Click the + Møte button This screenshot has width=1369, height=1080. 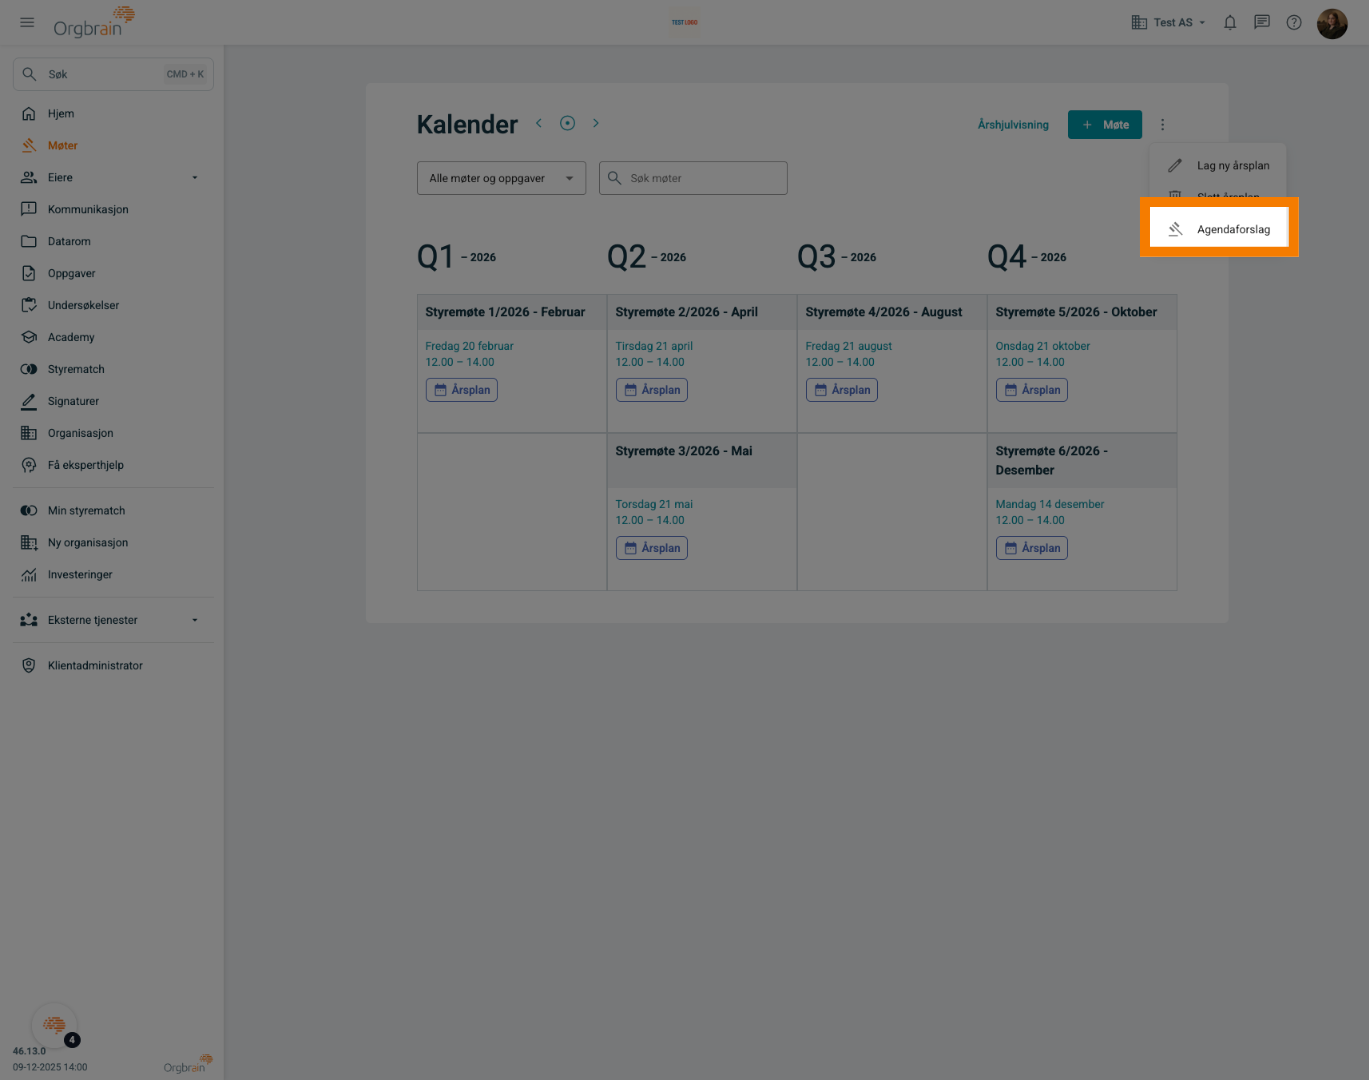tap(1105, 125)
